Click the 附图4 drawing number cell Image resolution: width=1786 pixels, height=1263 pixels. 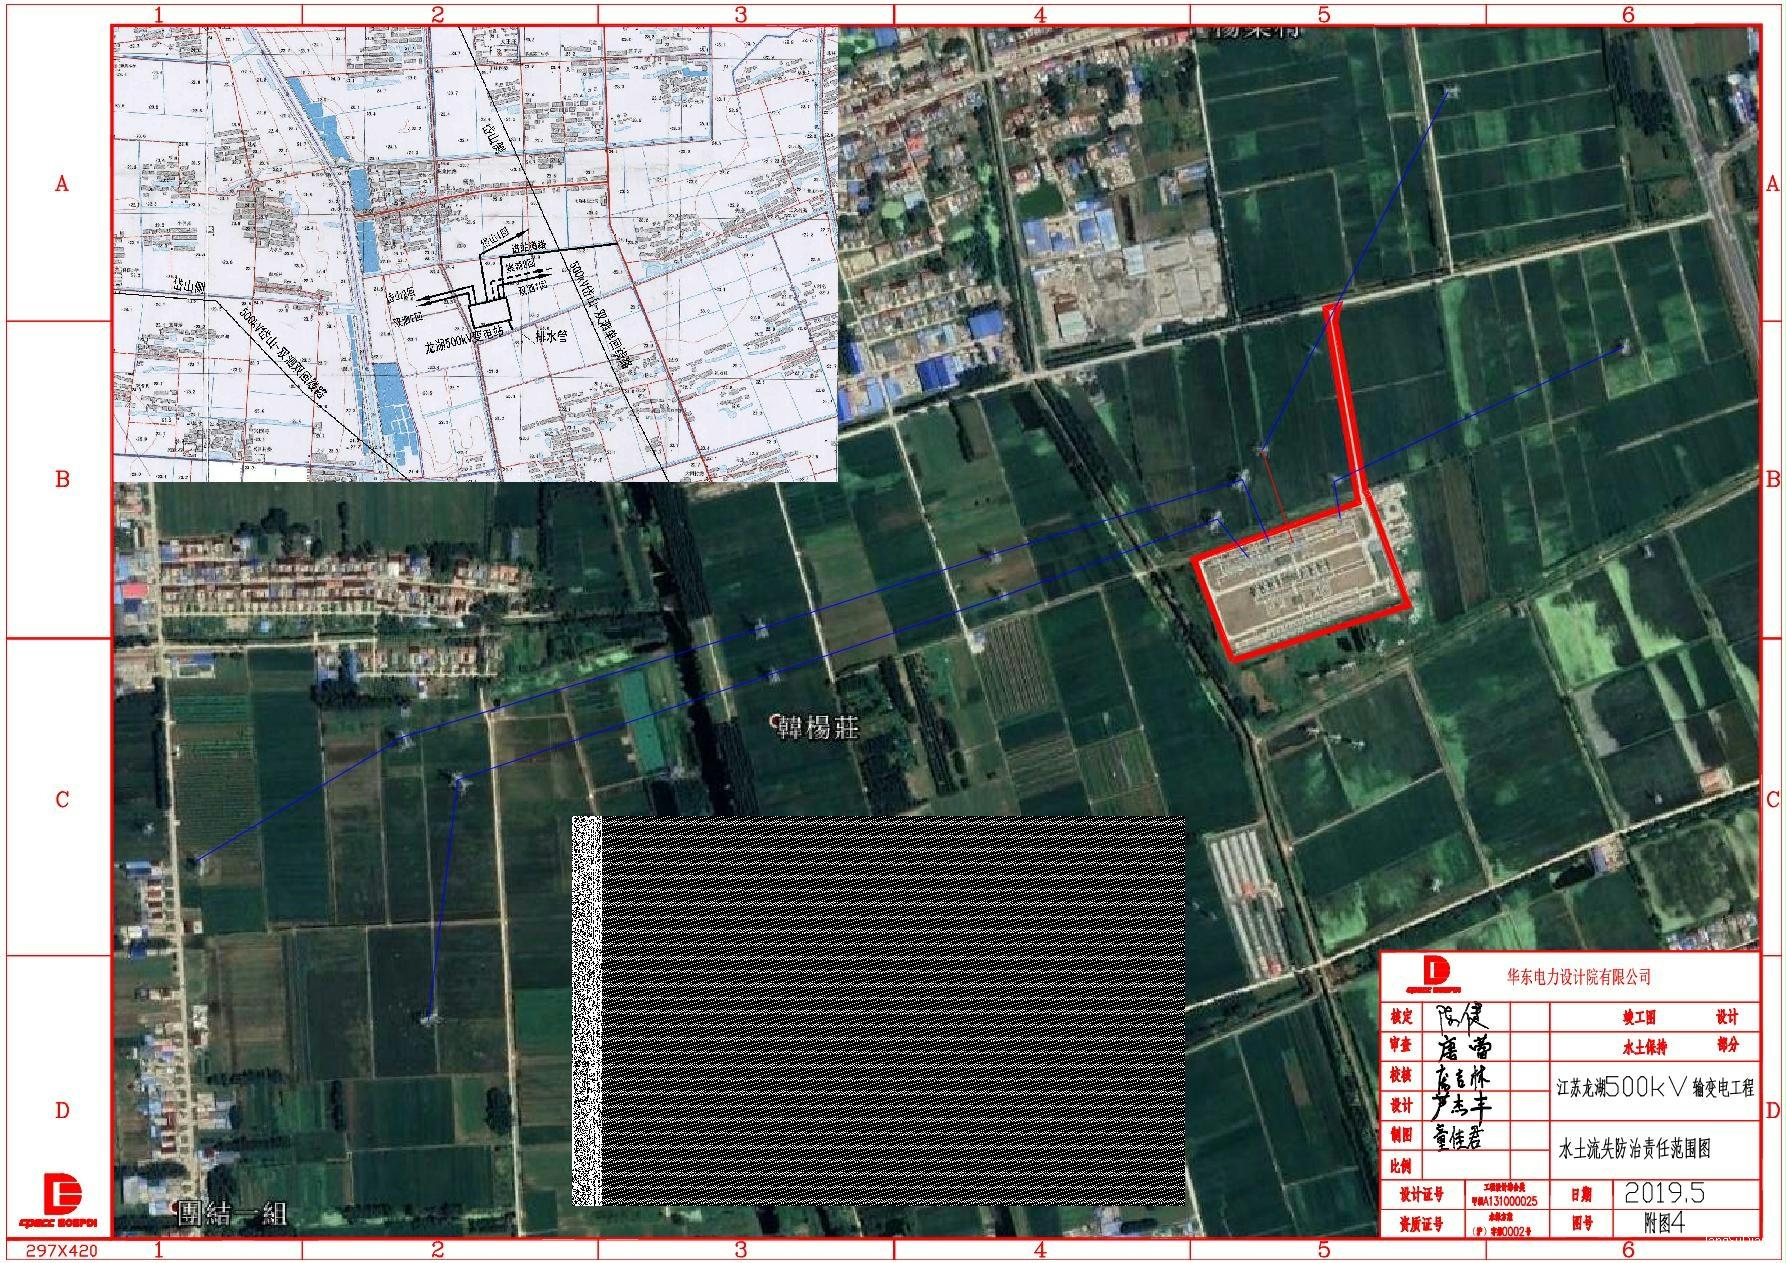pos(1664,1222)
